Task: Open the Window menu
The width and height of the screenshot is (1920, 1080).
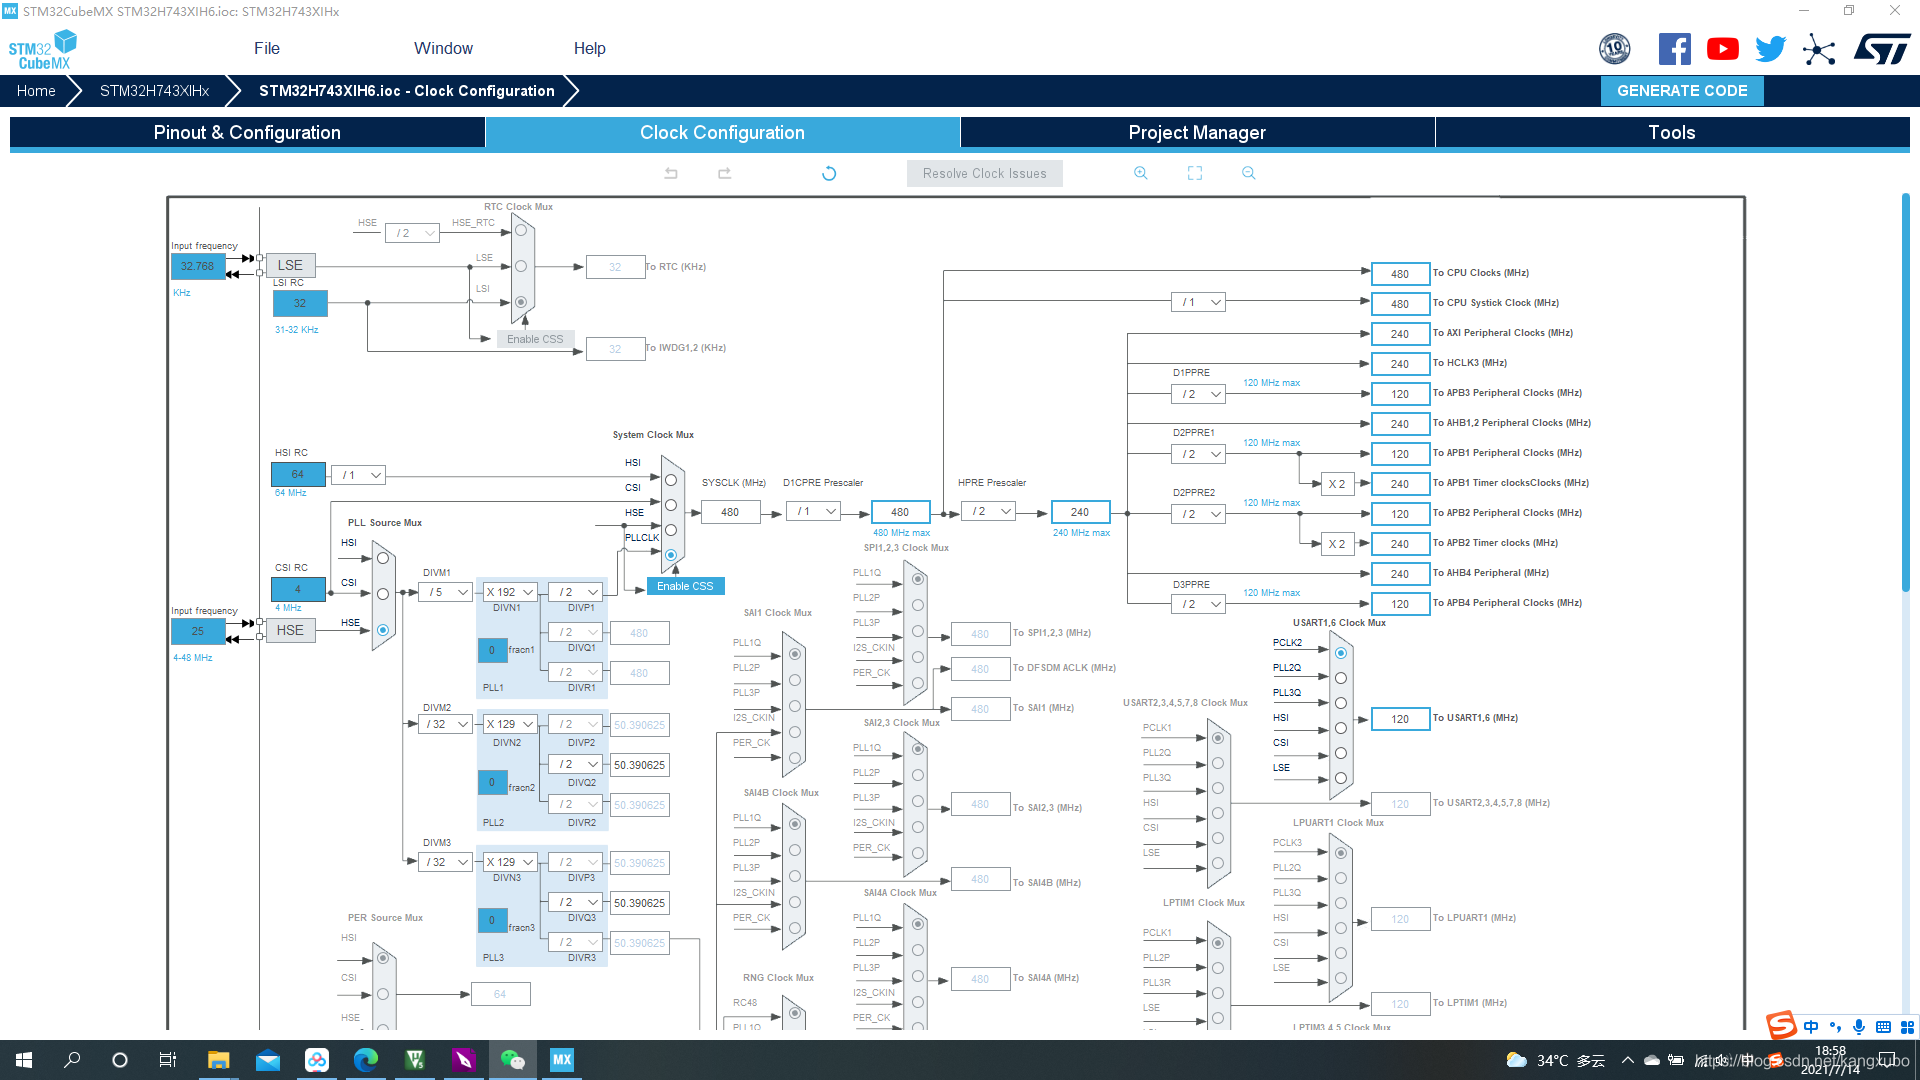Action: coord(443,48)
